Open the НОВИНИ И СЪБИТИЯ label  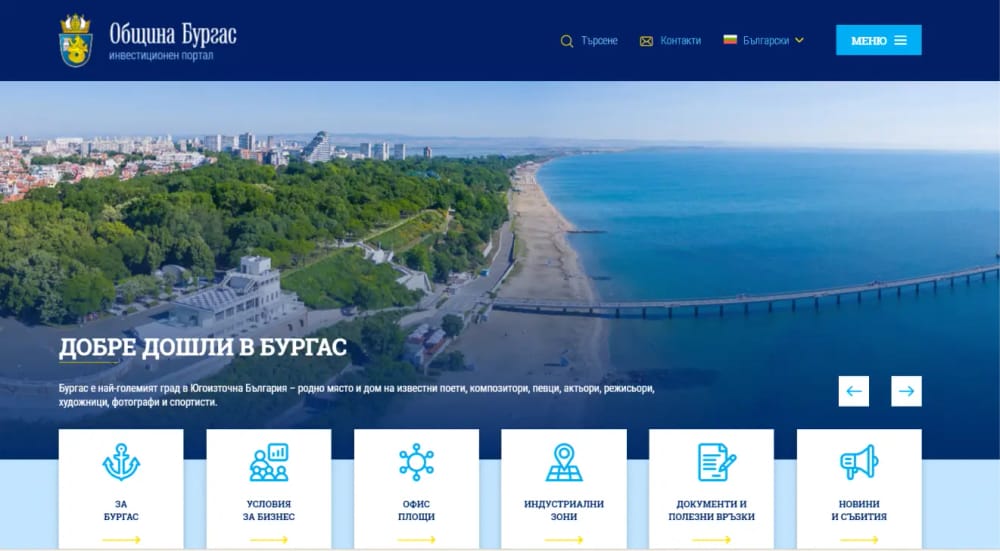[x=859, y=510]
